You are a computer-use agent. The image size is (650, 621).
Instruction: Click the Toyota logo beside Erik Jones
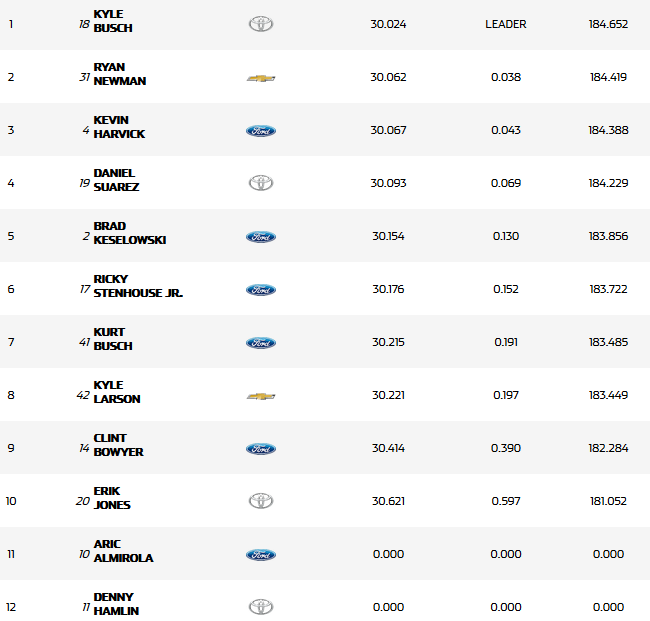[x=260, y=501]
